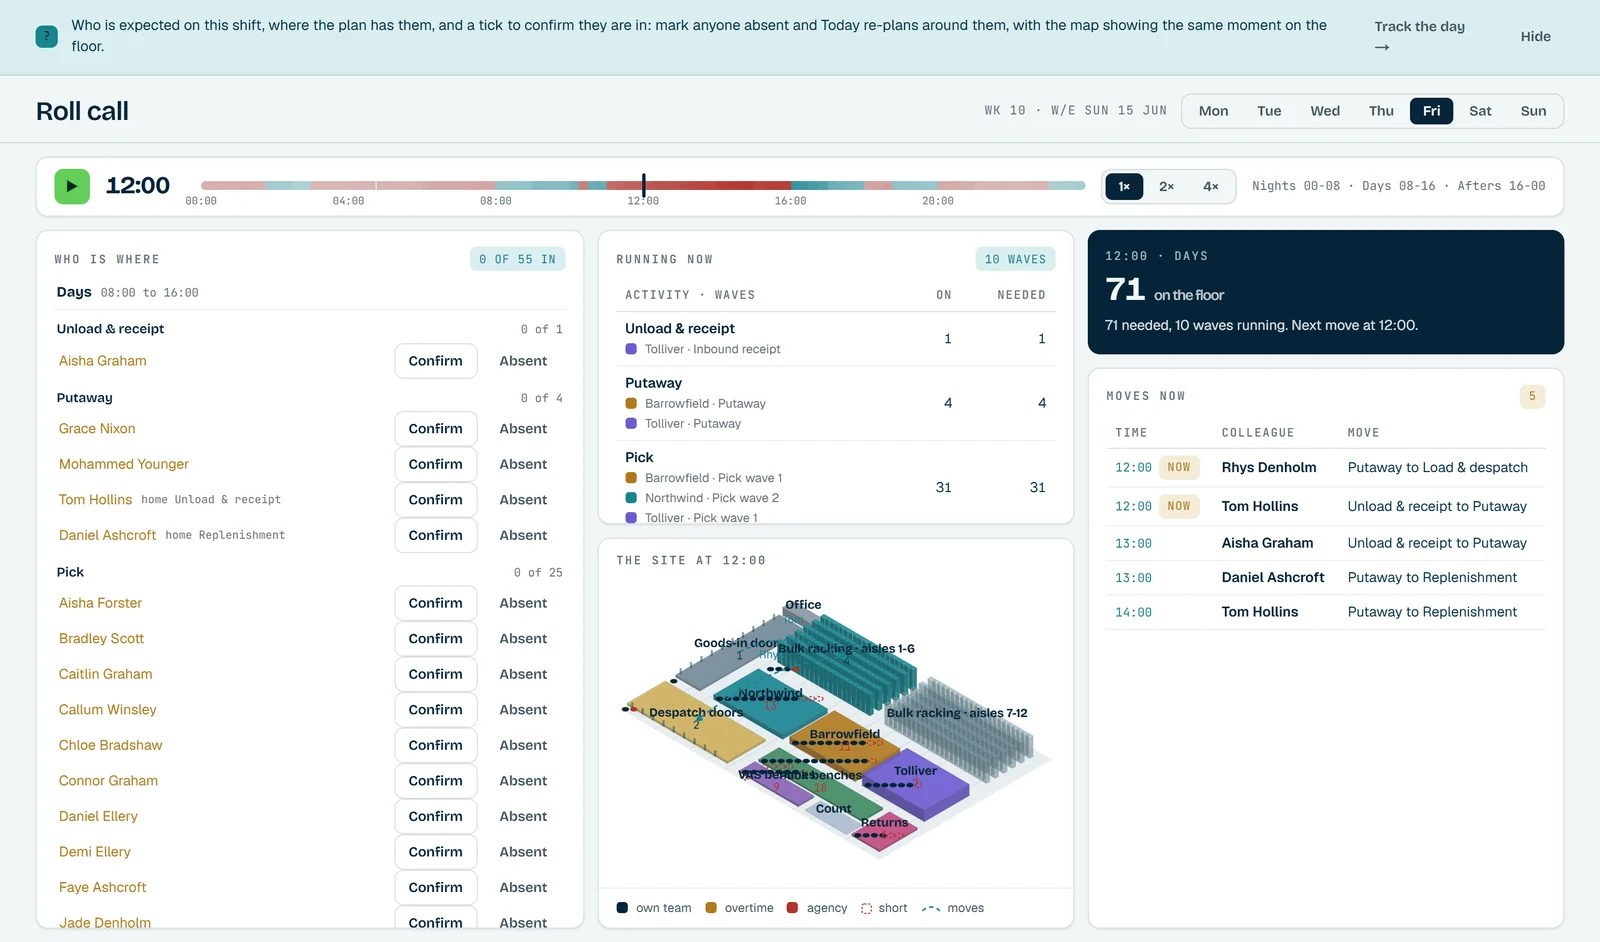Mark Mohammed Younger absent
Image resolution: width=1600 pixels, height=942 pixels.
pos(523,464)
